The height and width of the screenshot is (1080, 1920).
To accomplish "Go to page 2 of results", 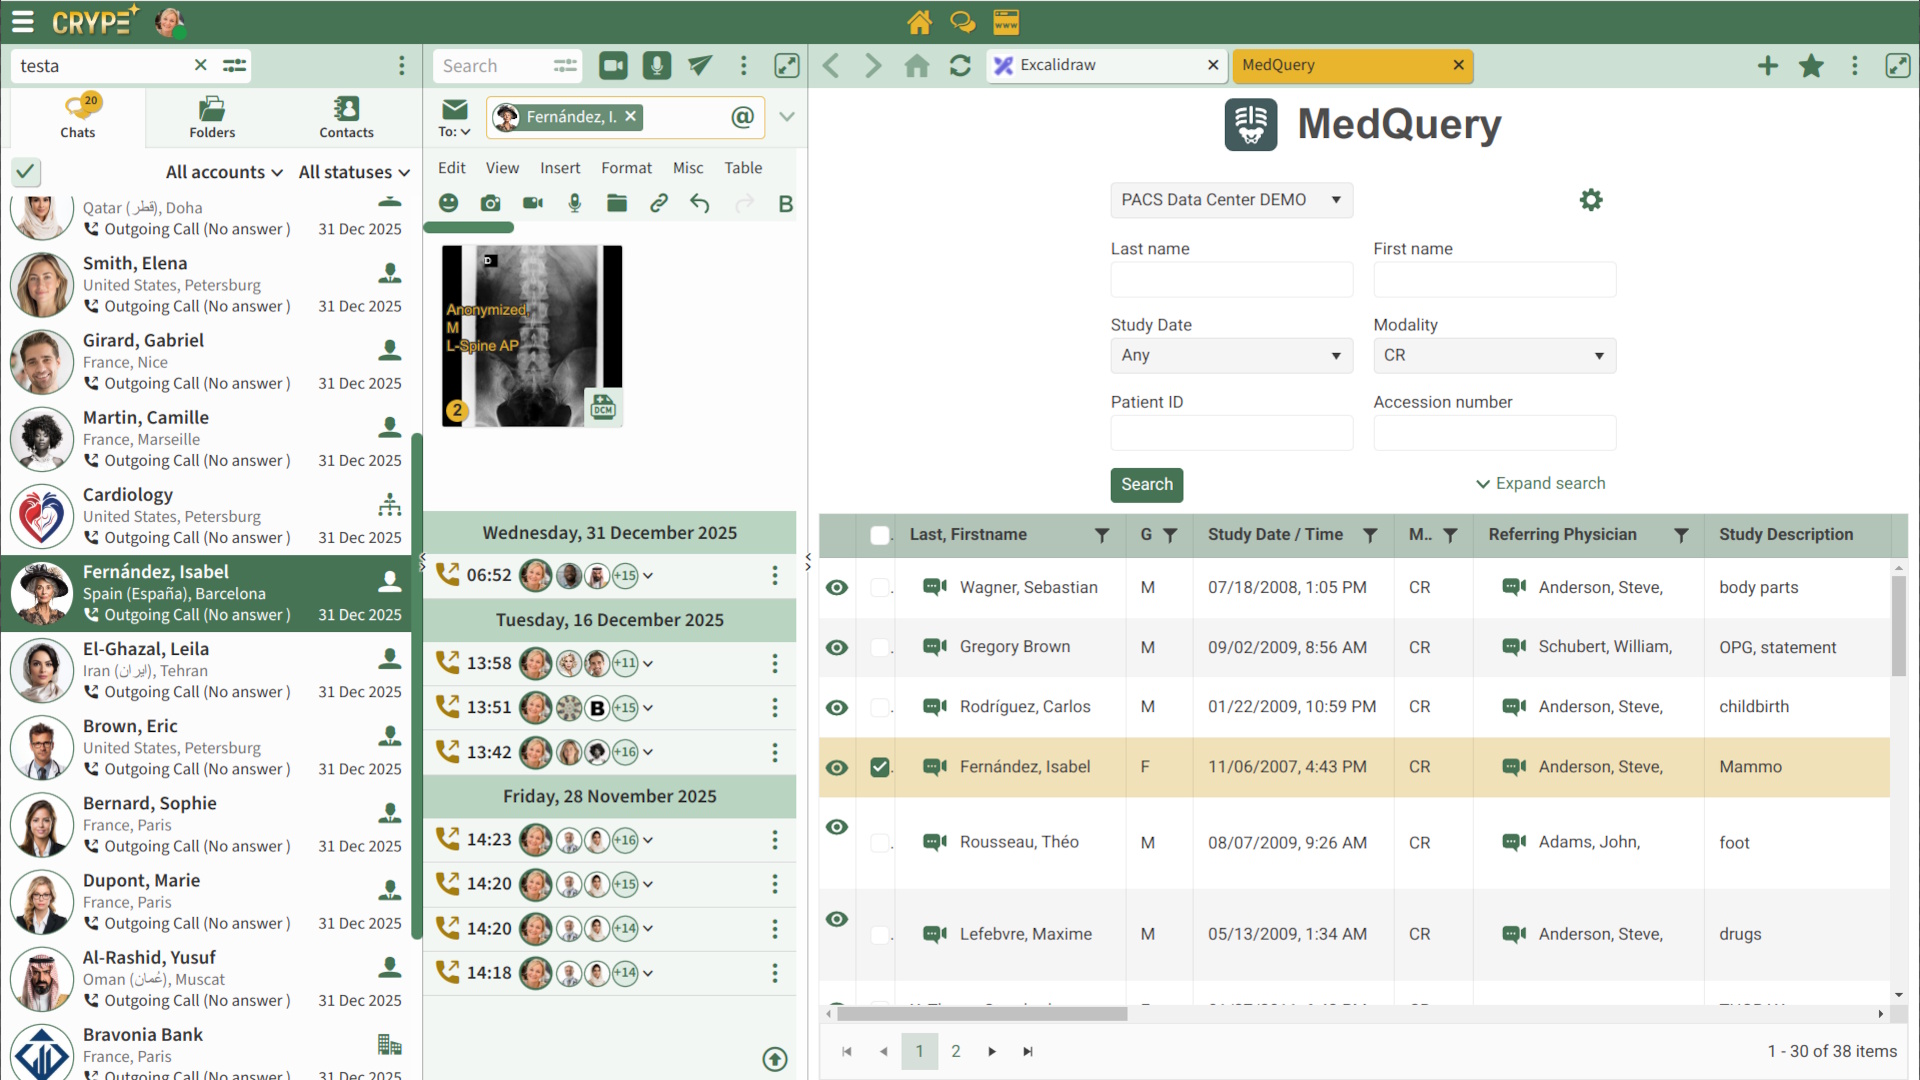I will 955,1051.
